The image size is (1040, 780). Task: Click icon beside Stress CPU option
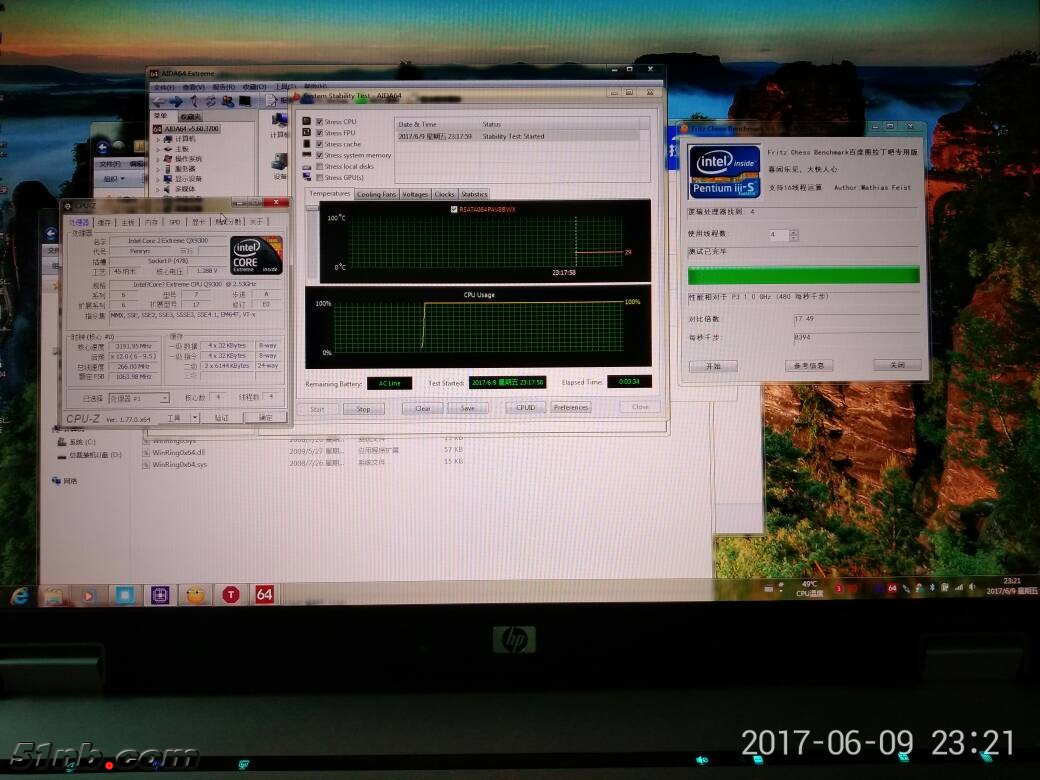306,121
